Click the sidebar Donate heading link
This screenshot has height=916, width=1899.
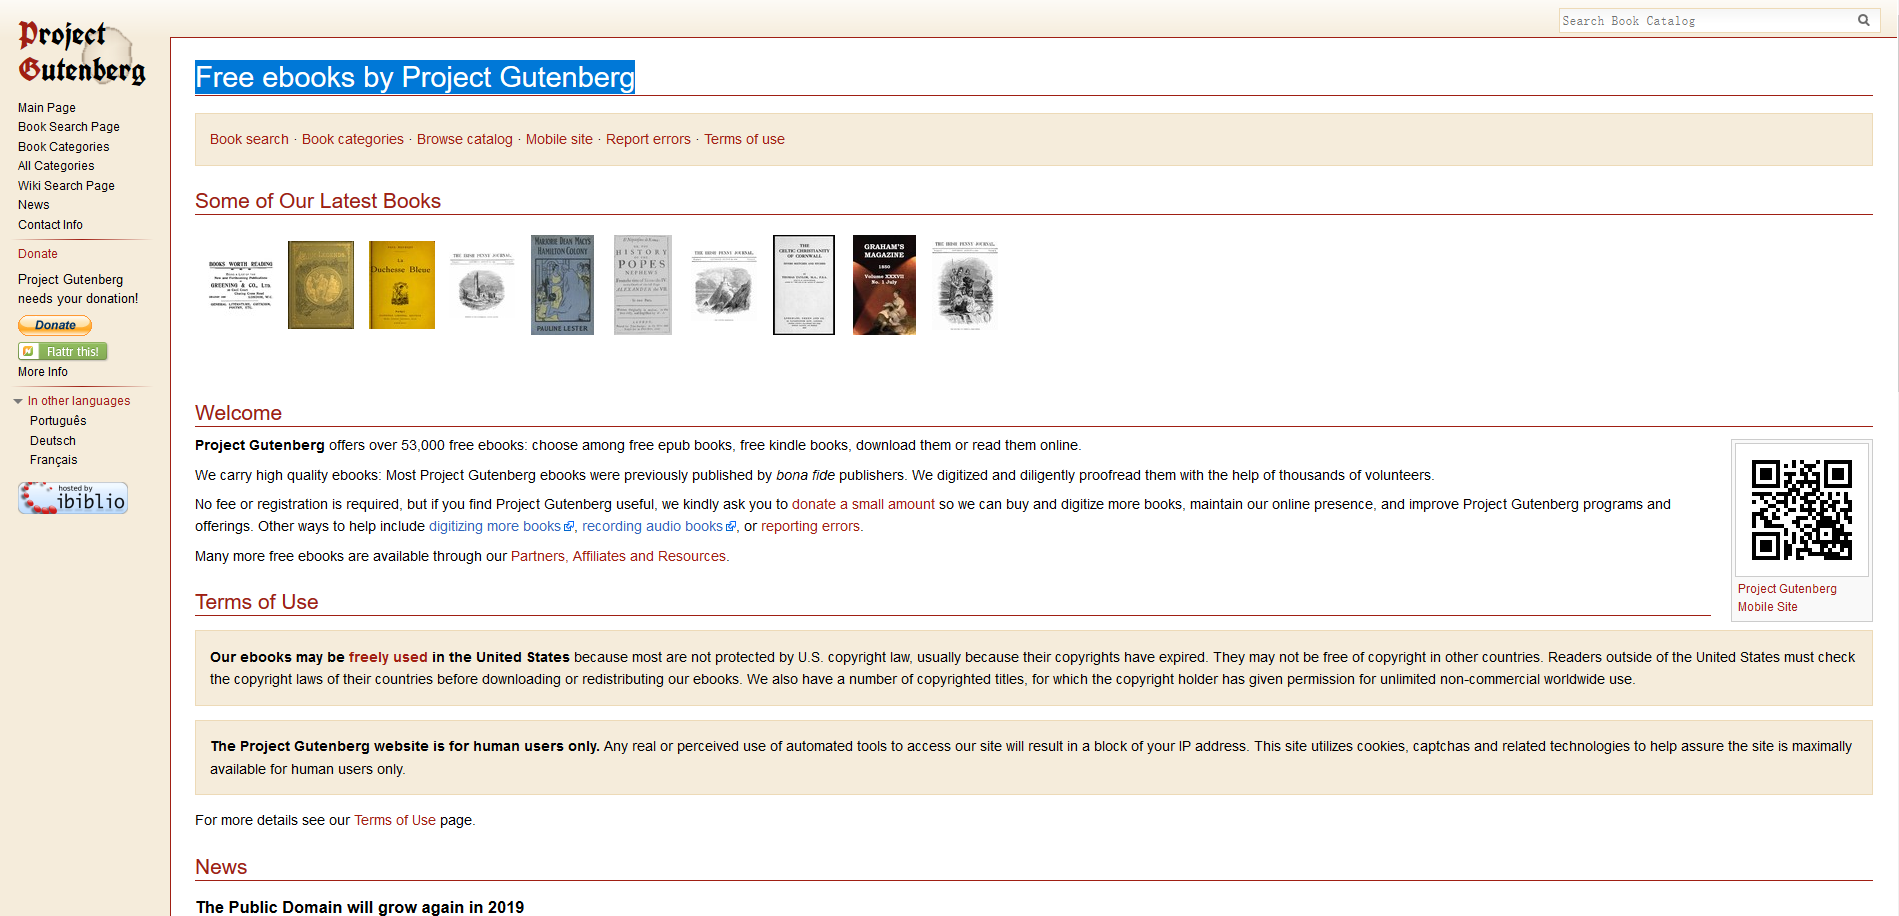click(x=38, y=254)
